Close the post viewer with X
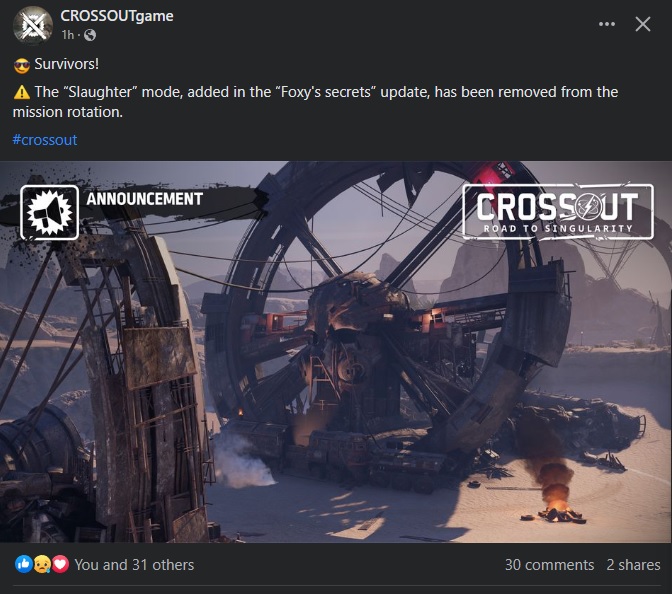This screenshot has width=672, height=594. click(643, 24)
